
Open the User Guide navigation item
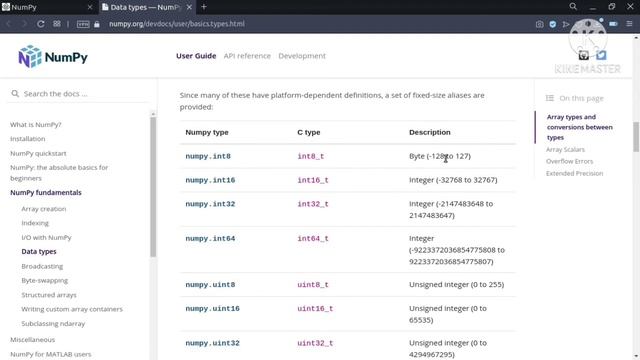pyautogui.click(x=196, y=56)
